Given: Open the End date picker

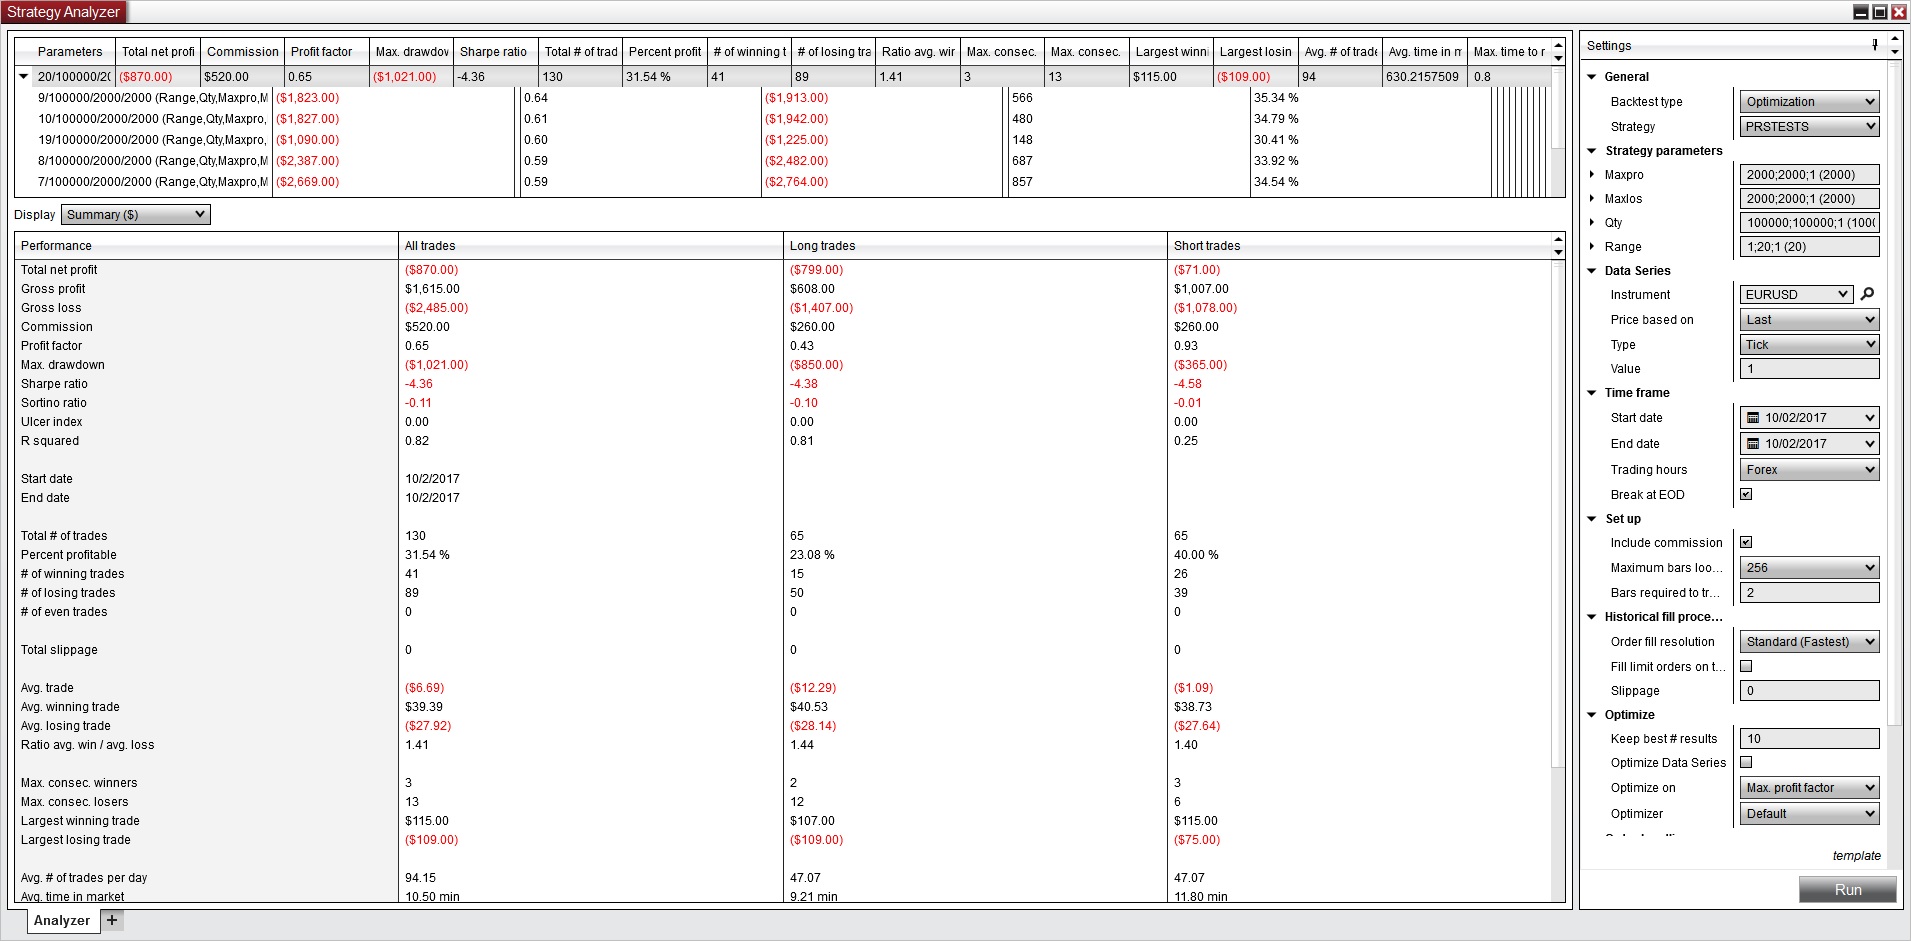Looking at the screenshot, I should [1809, 444].
